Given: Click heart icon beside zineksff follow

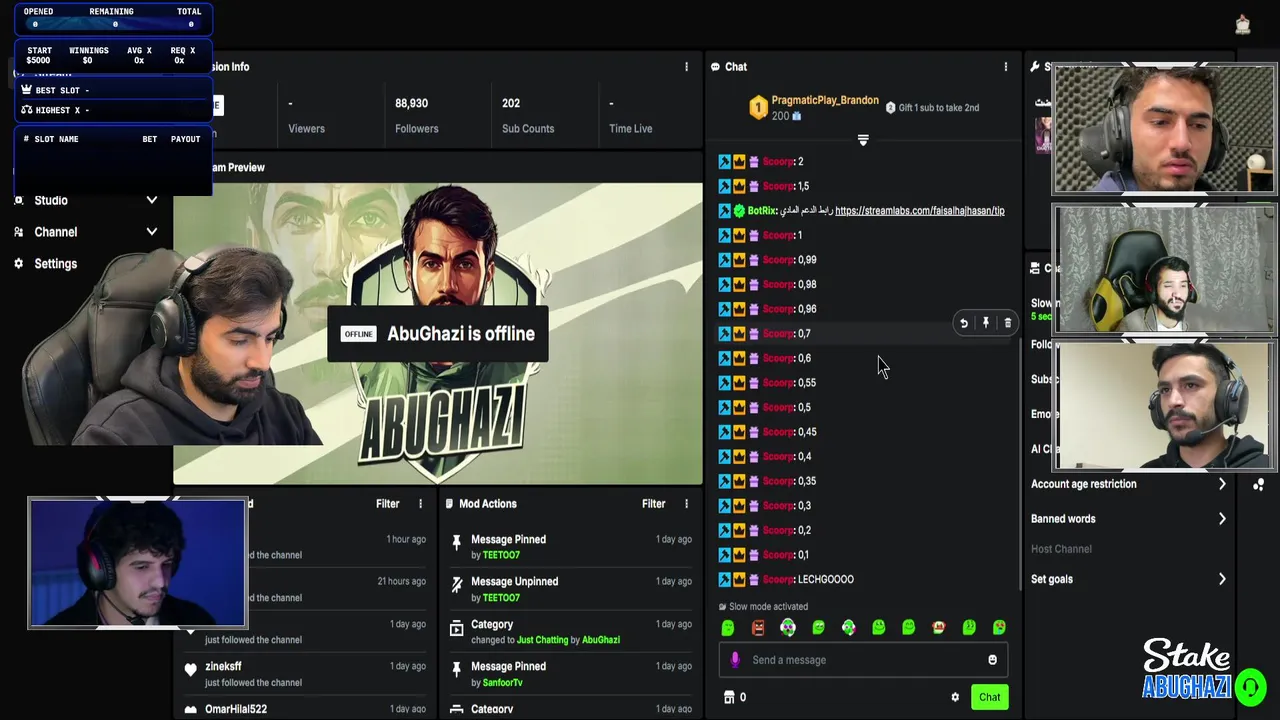Looking at the screenshot, I should [x=191, y=671].
